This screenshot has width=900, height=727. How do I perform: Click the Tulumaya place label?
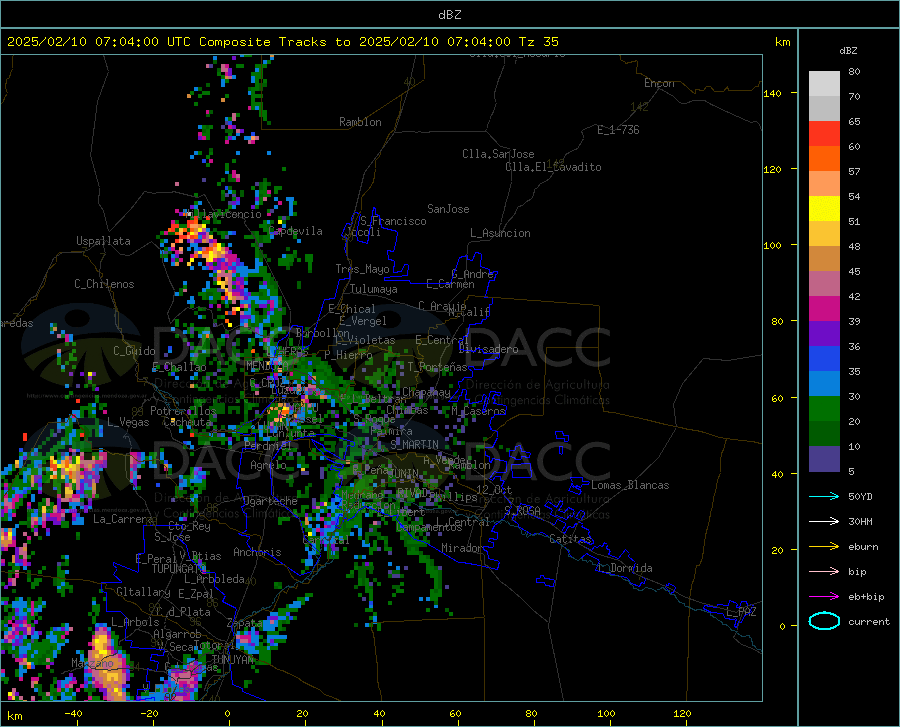pyautogui.click(x=374, y=289)
